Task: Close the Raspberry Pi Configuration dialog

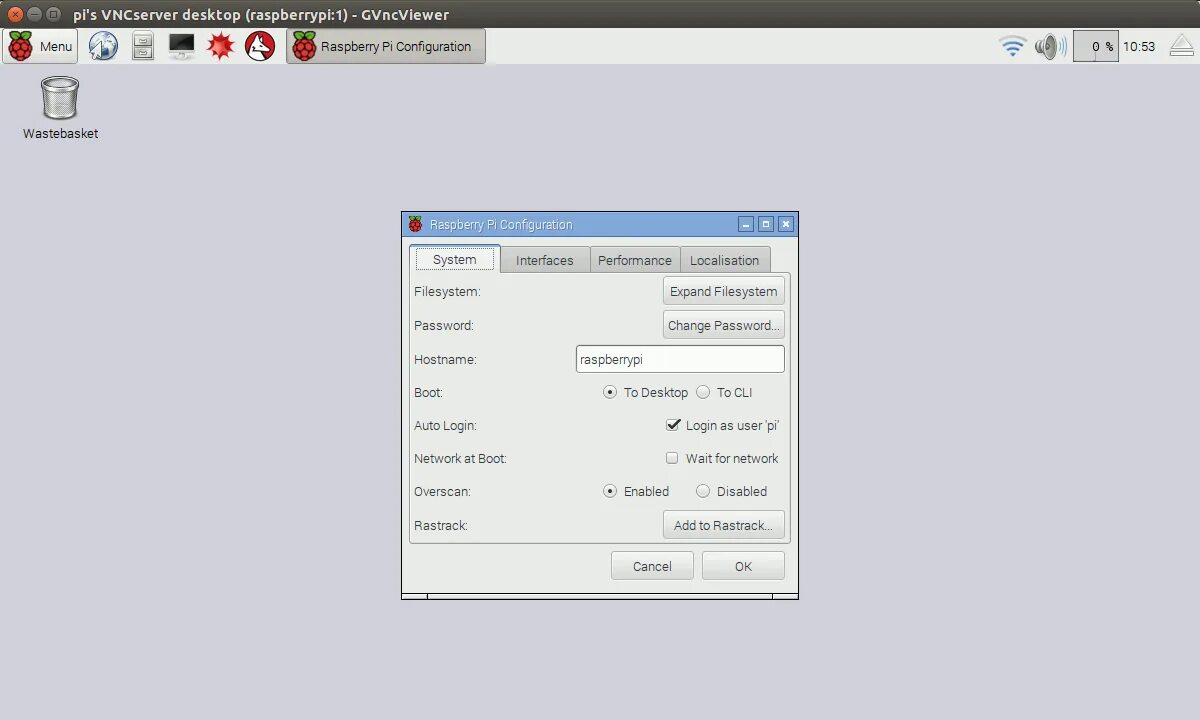Action: click(x=786, y=224)
